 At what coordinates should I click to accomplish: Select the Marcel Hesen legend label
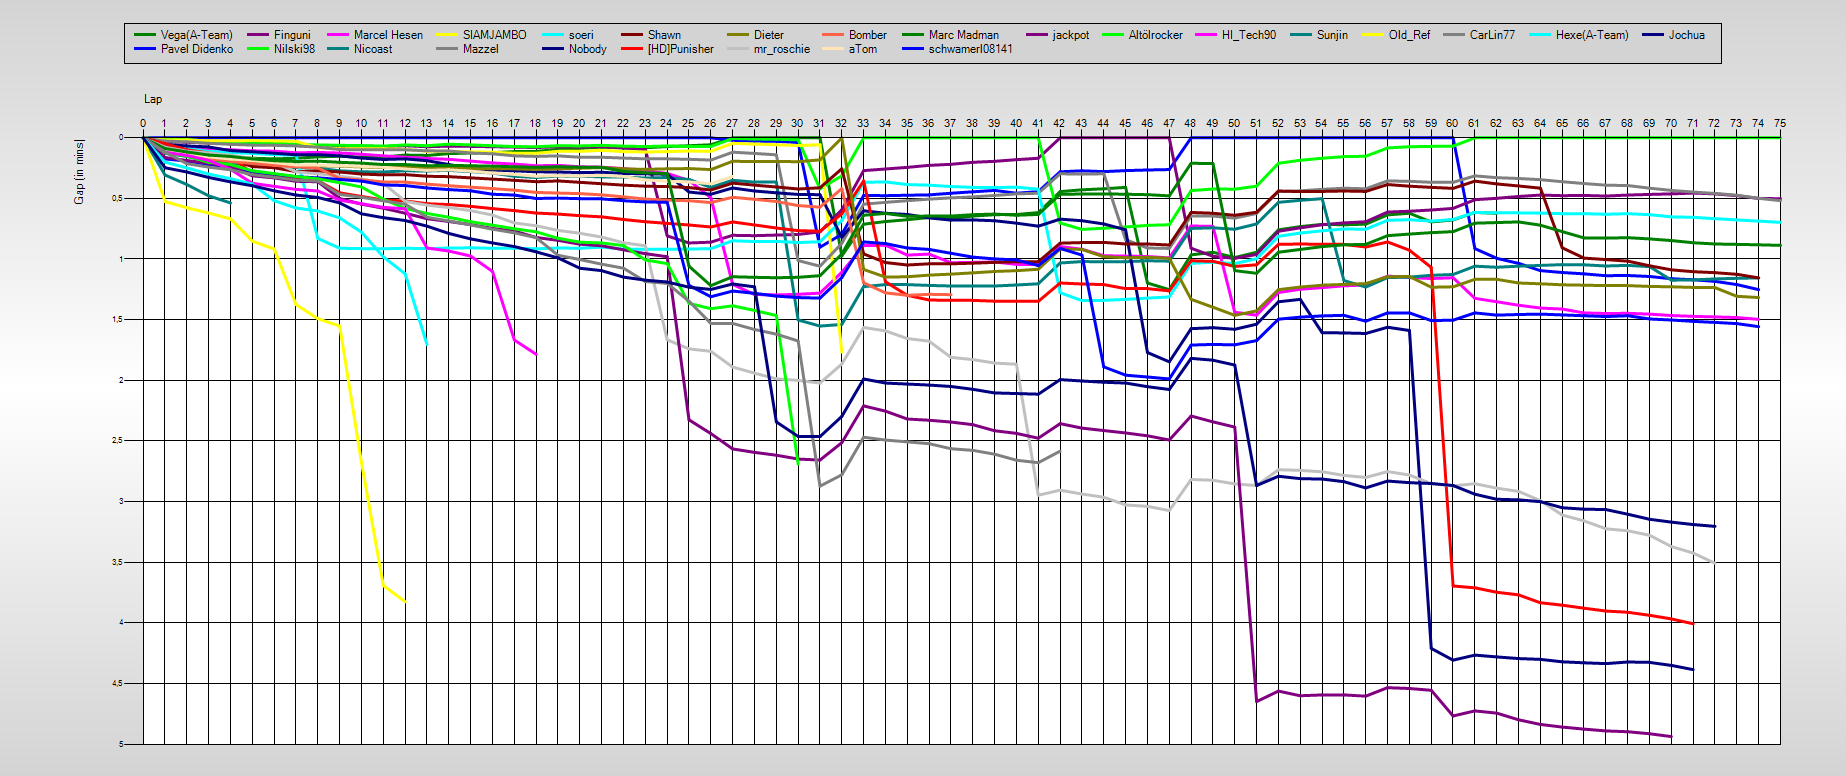point(388,35)
